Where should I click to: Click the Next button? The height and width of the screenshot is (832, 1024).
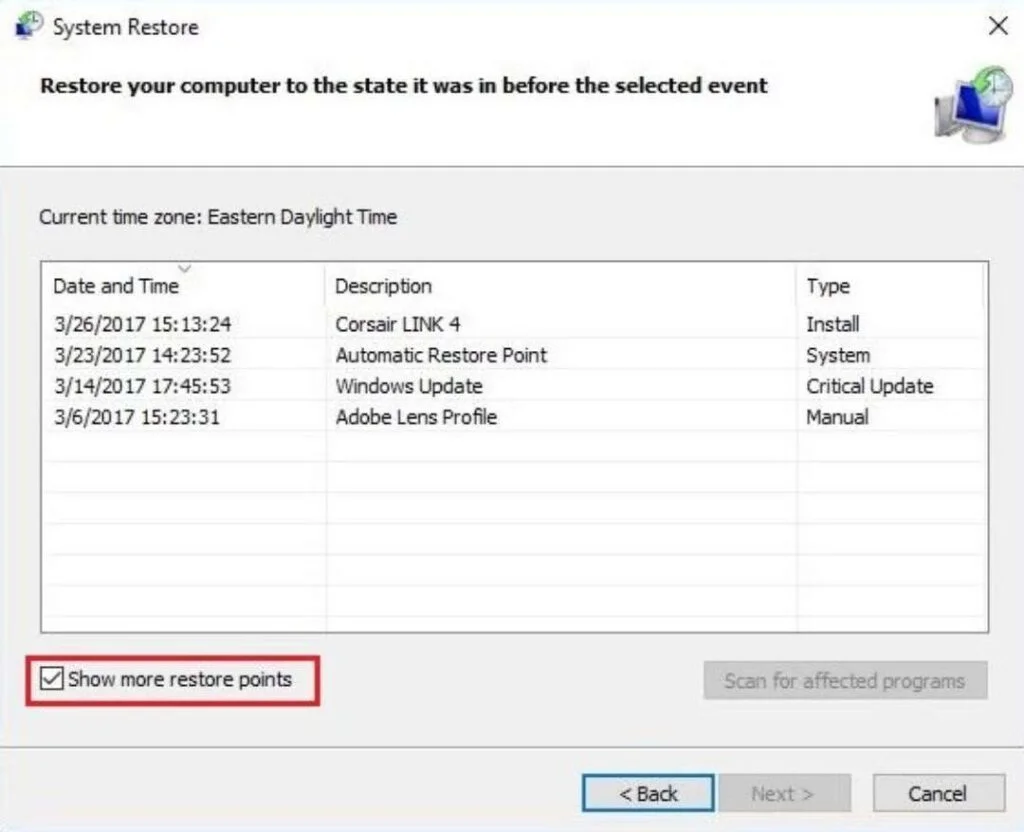(x=784, y=793)
